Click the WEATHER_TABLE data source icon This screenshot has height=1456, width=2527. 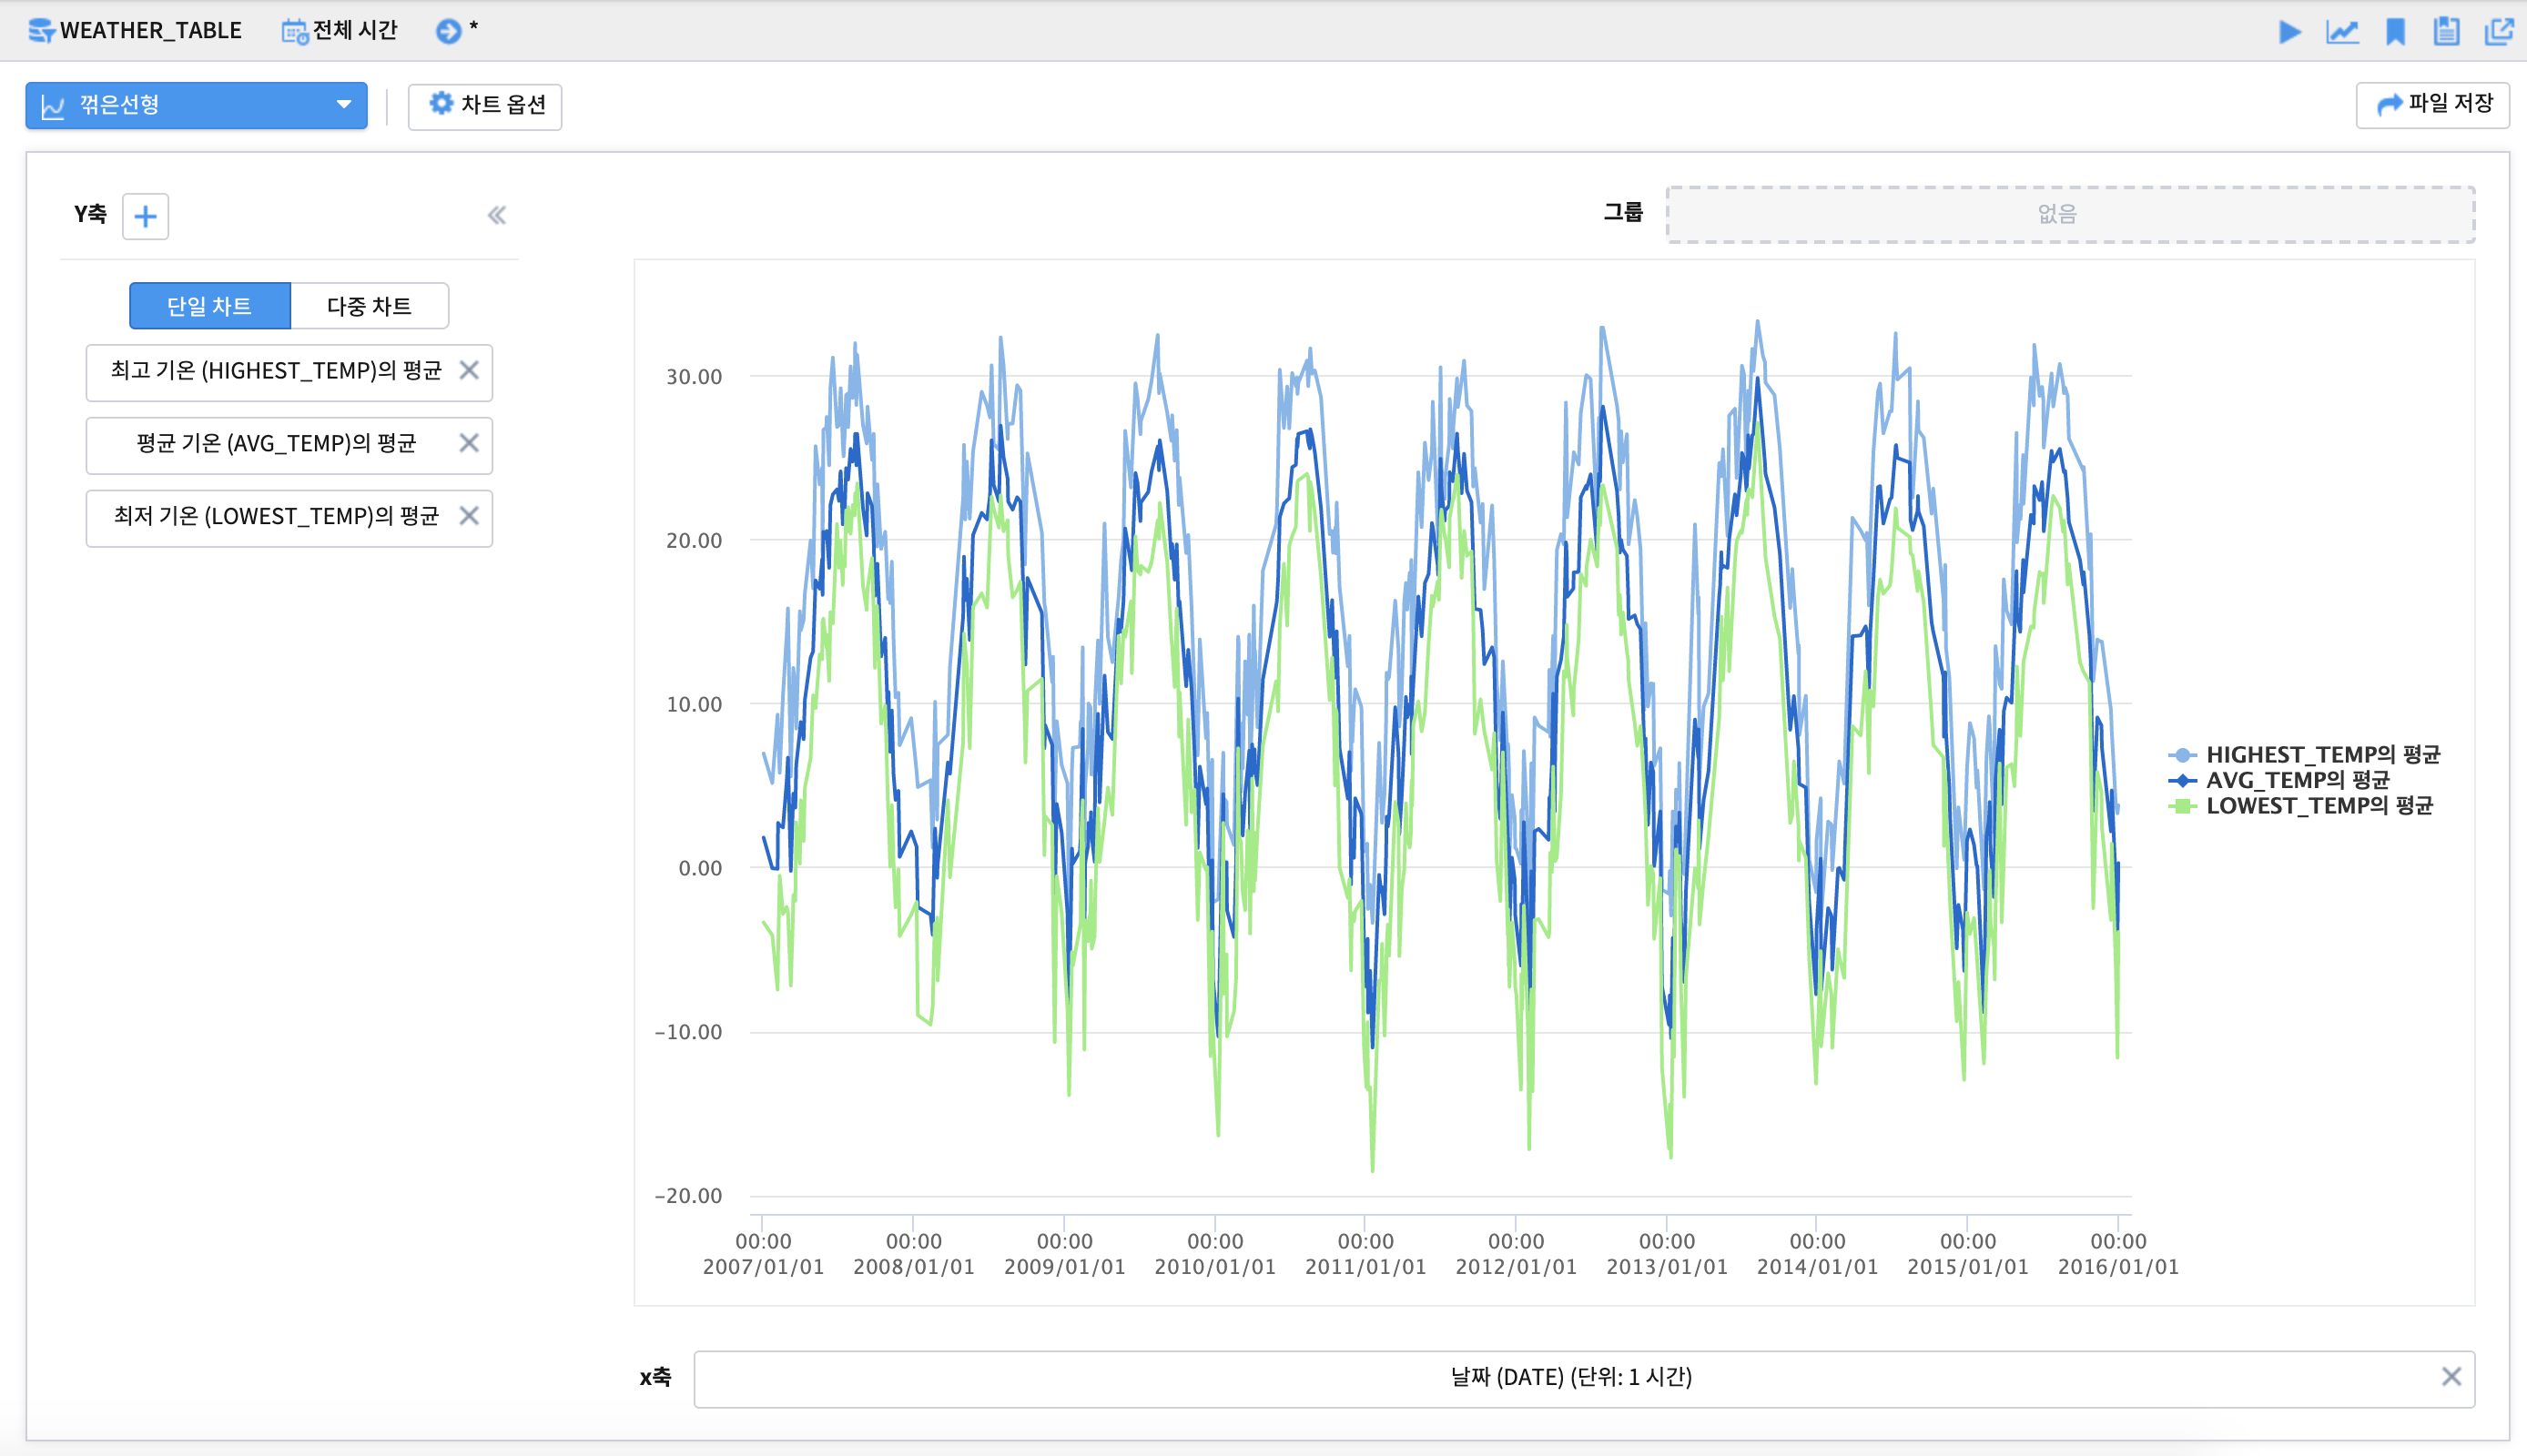click(x=41, y=31)
